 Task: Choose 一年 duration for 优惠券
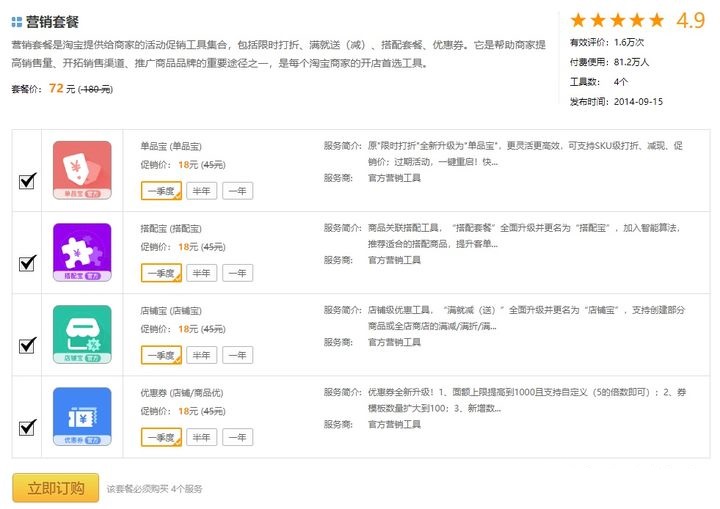point(237,437)
